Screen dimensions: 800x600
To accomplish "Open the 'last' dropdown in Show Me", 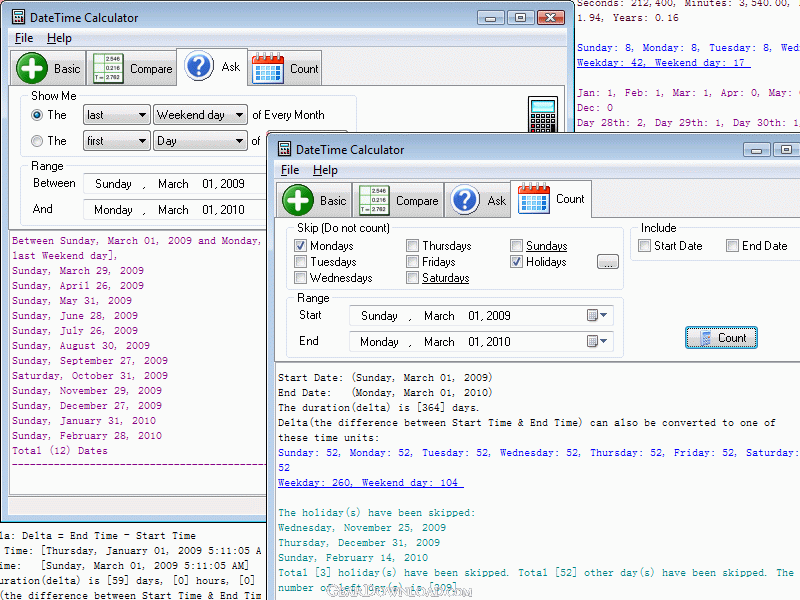I will click(117, 115).
